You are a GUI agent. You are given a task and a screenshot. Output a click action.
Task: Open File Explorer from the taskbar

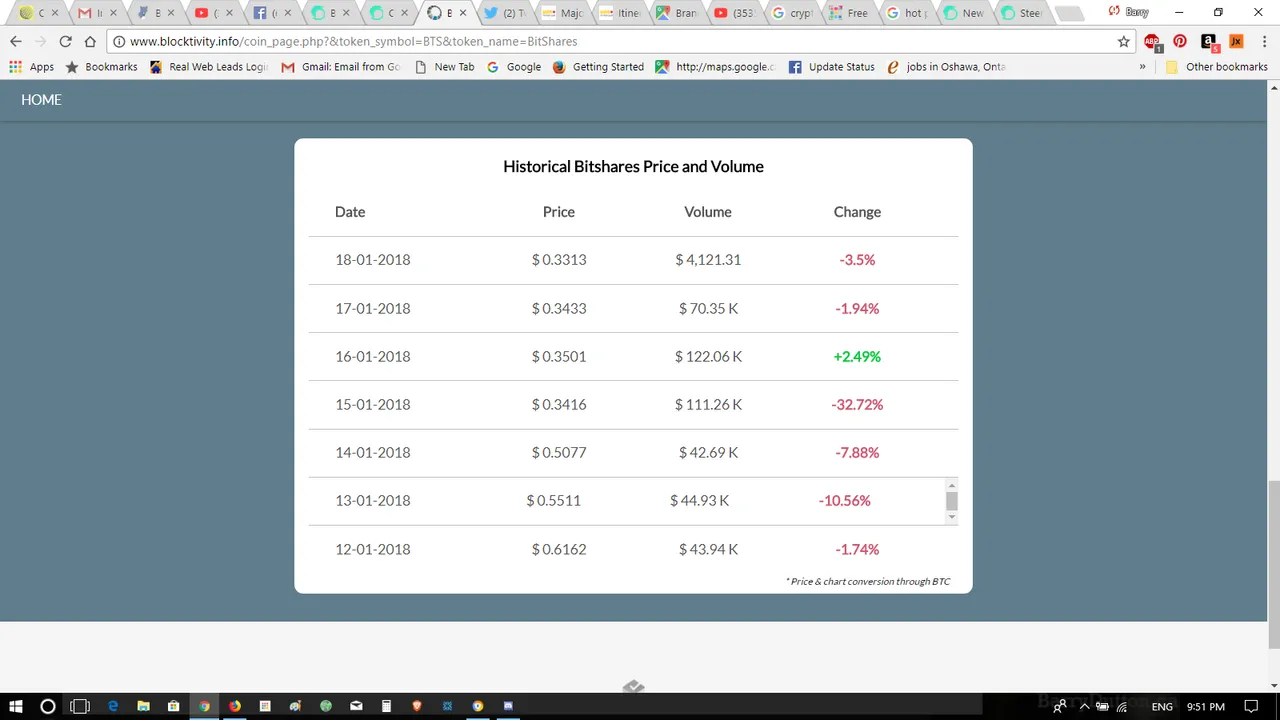(143, 706)
